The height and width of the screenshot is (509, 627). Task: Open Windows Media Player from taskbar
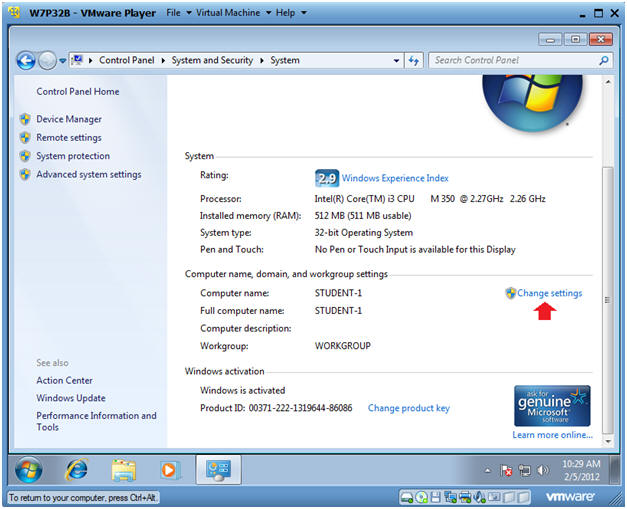[x=170, y=470]
